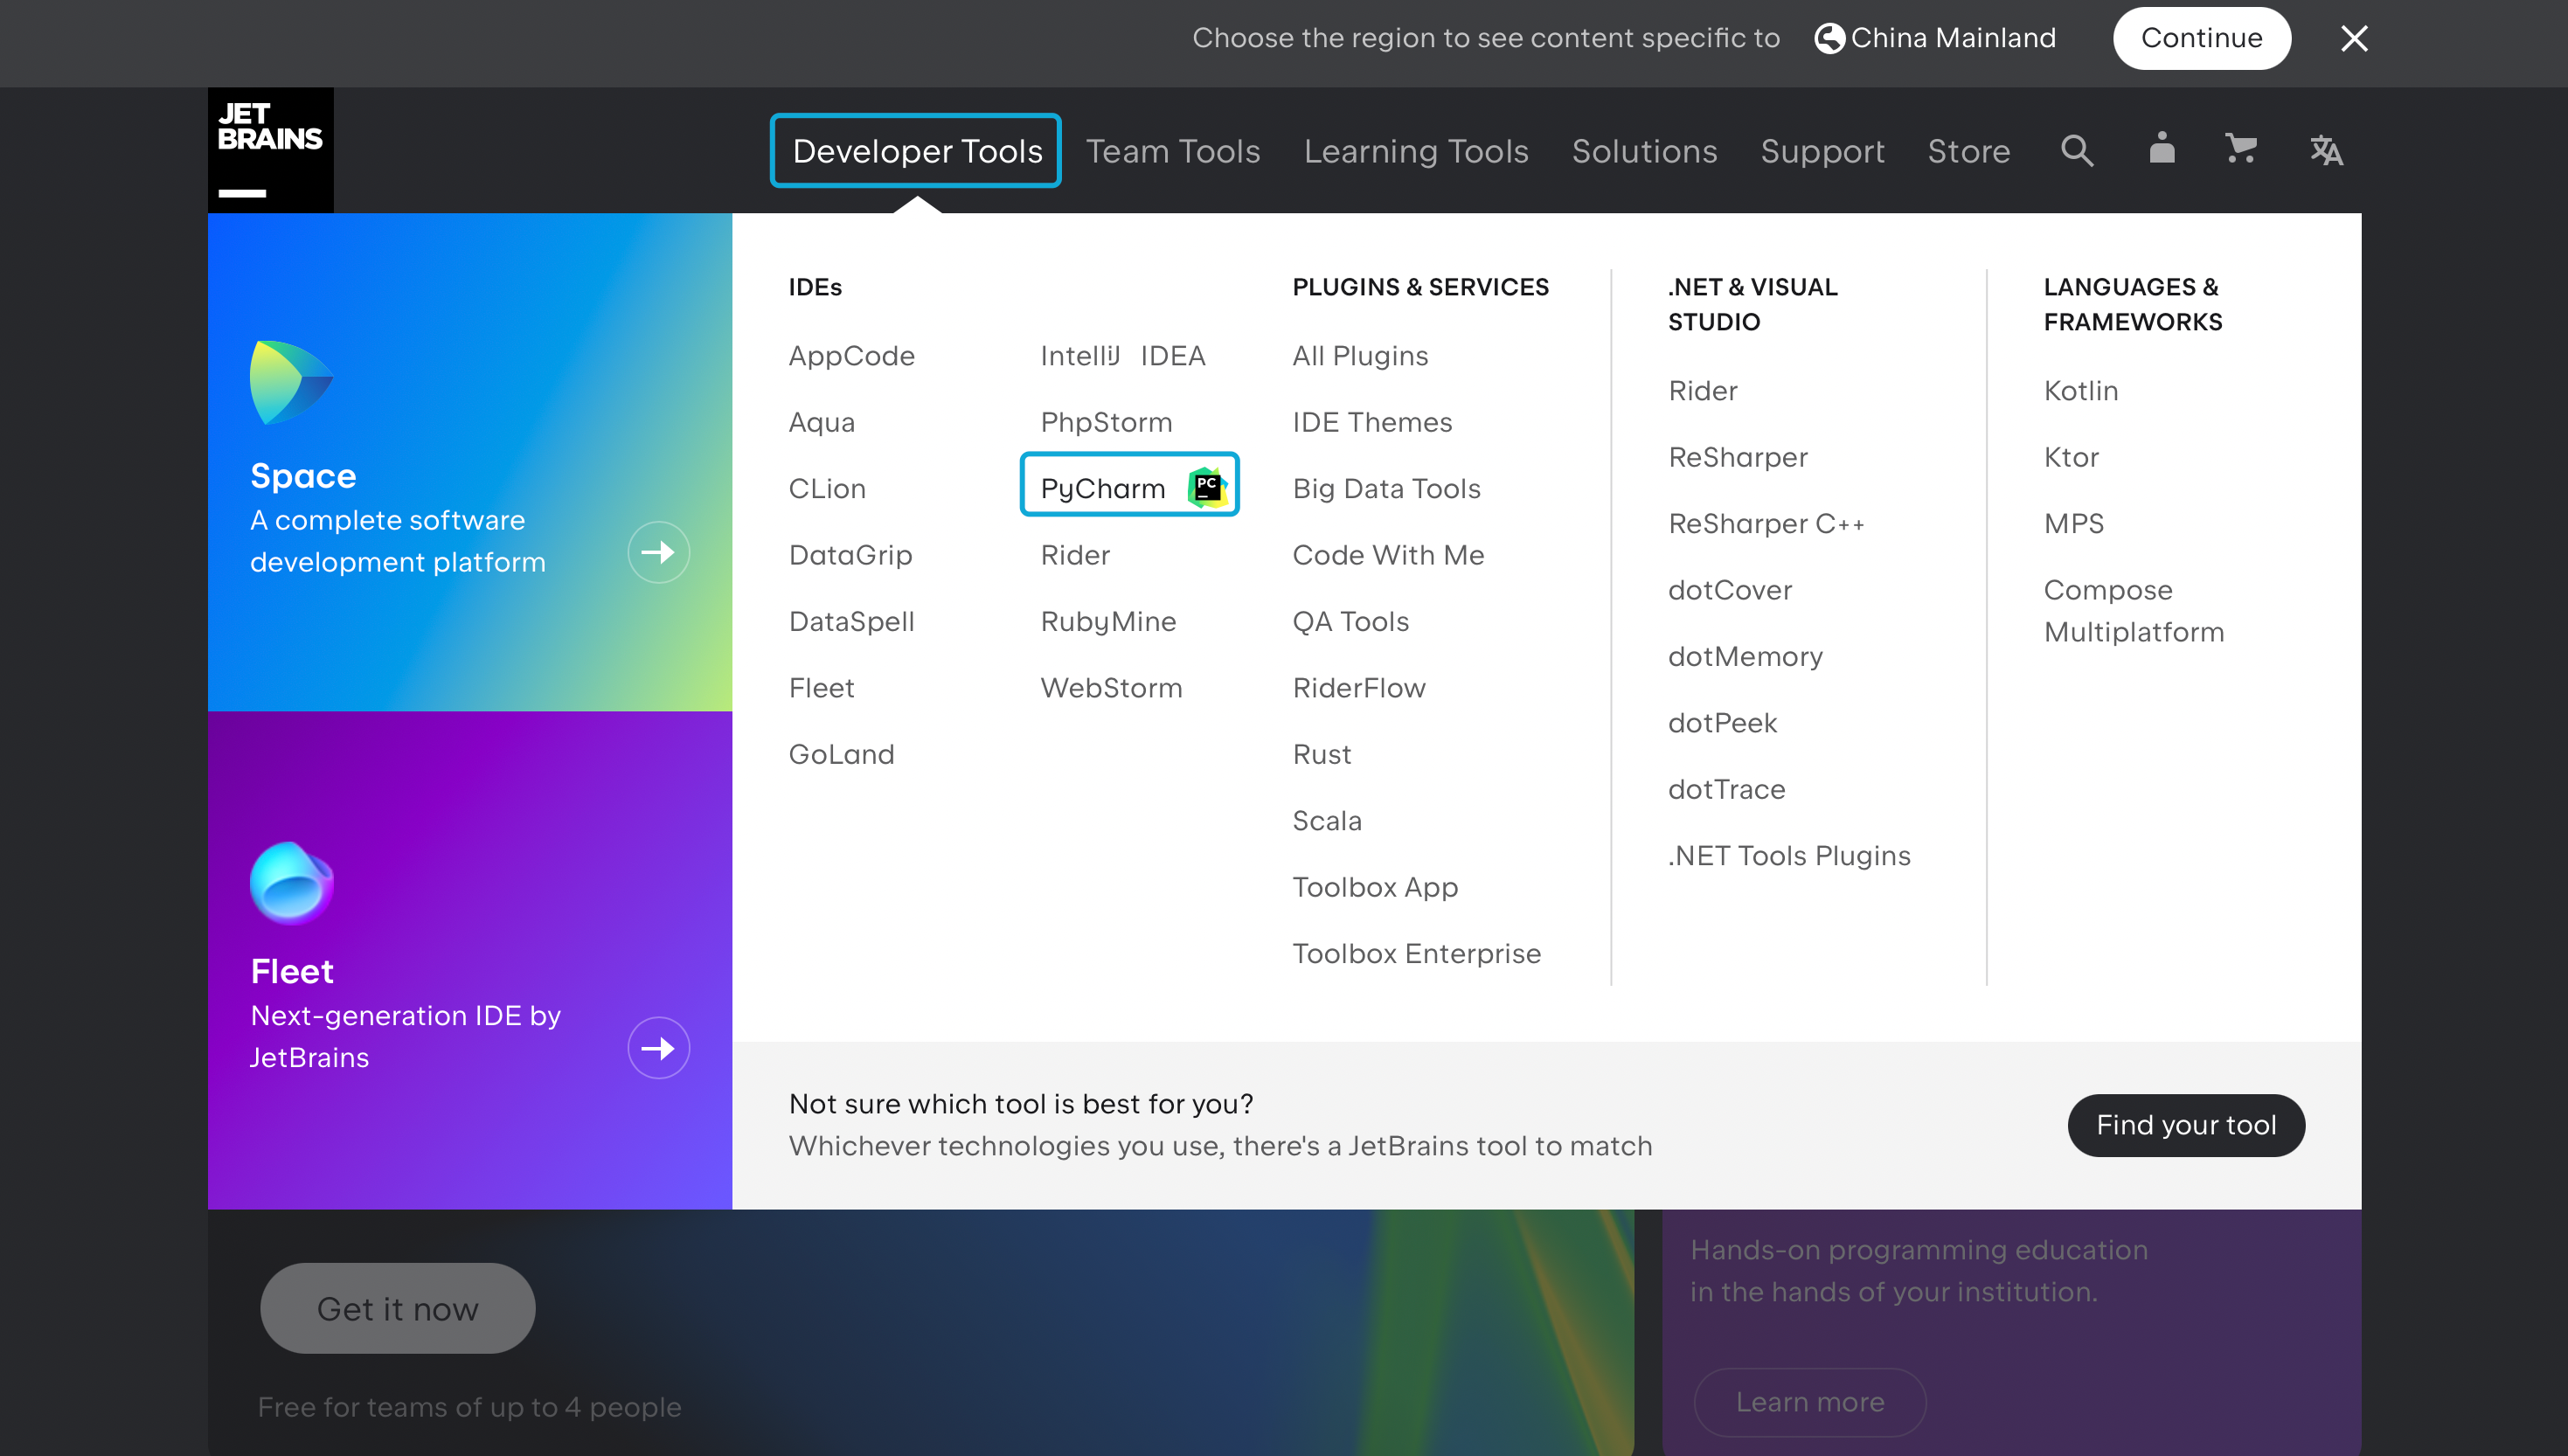Click the Continue button in region banner
Image resolution: width=2568 pixels, height=1456 pixels.
point(2201,38)
